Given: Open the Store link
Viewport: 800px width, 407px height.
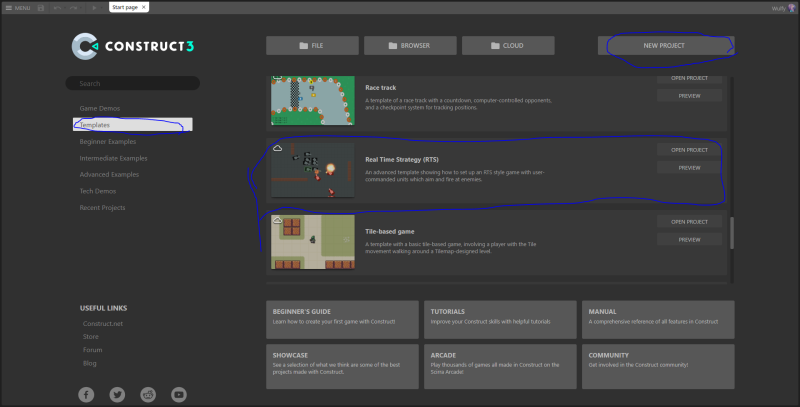Looking at the screenshot, I should [x=91, y=337].
